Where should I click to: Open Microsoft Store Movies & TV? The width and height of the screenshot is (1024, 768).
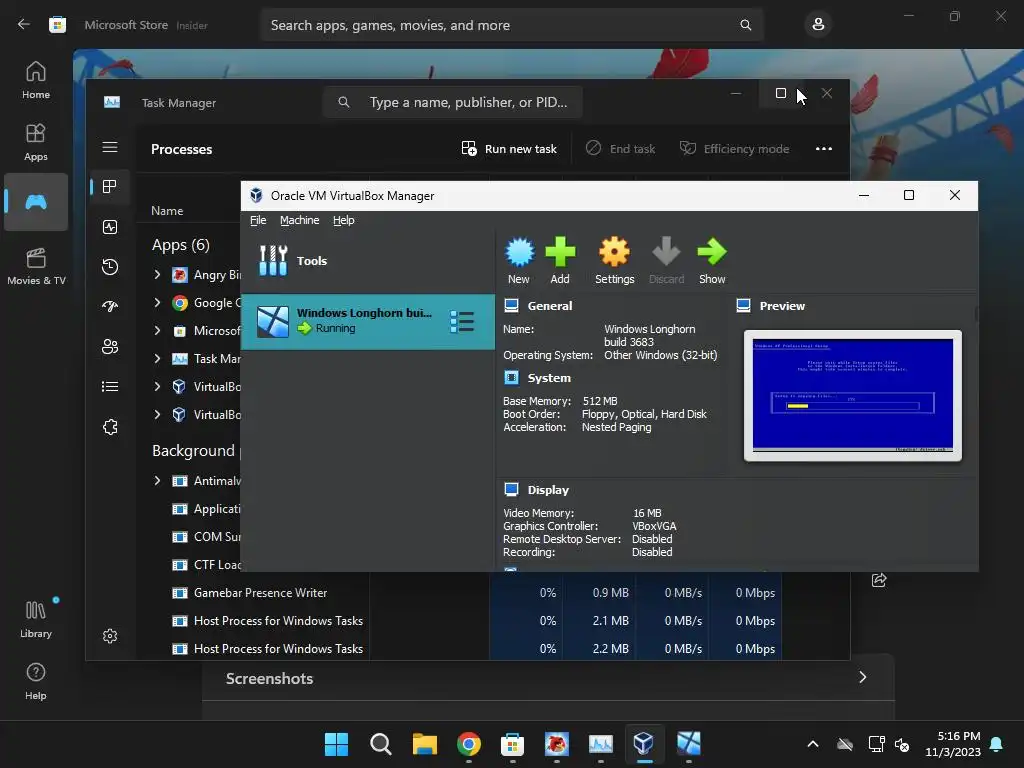point(36,266)
